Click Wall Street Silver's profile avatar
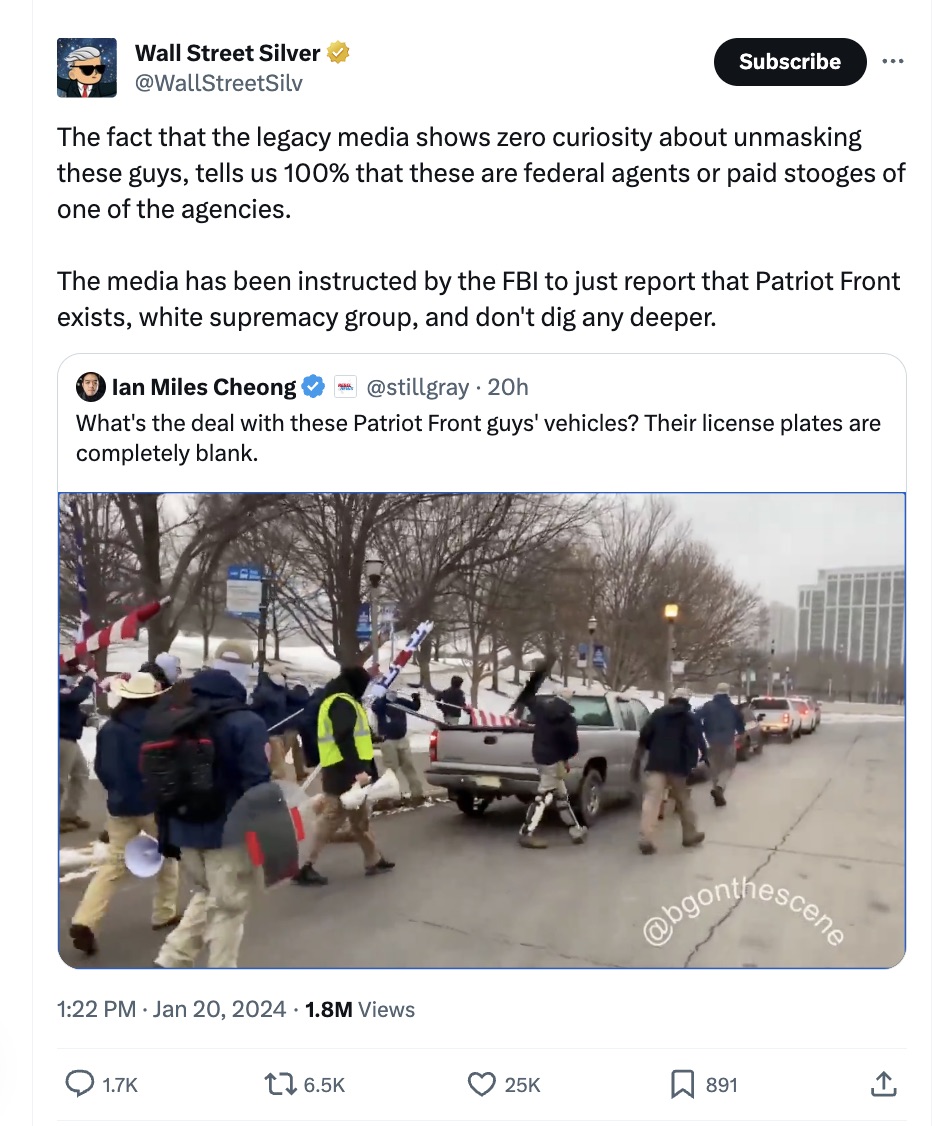The image size is (936, 1126). pyautogui.click(x=86, y=67)
